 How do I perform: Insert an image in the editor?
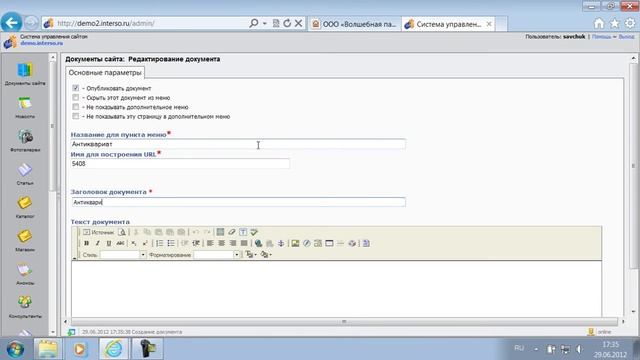coord(295,243)
